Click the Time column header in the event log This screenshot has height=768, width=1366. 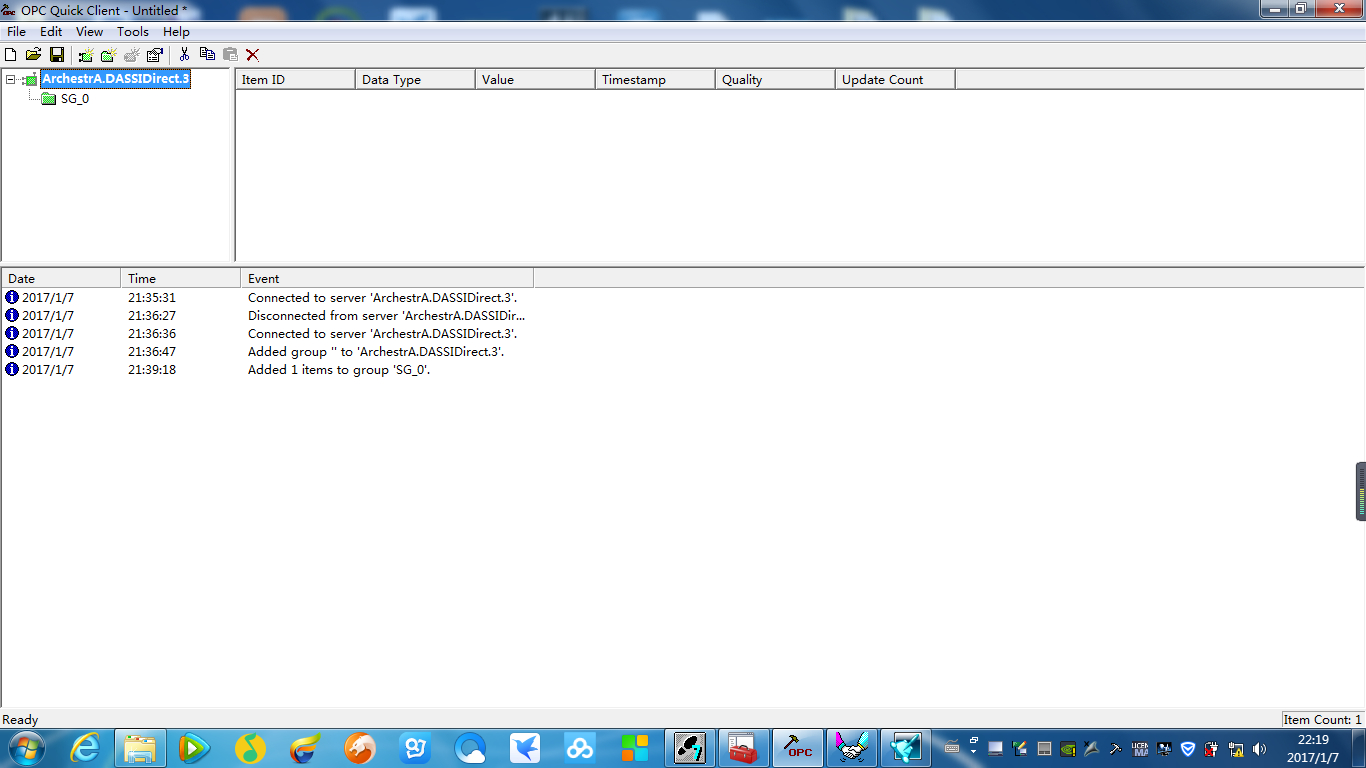(181, 278)
